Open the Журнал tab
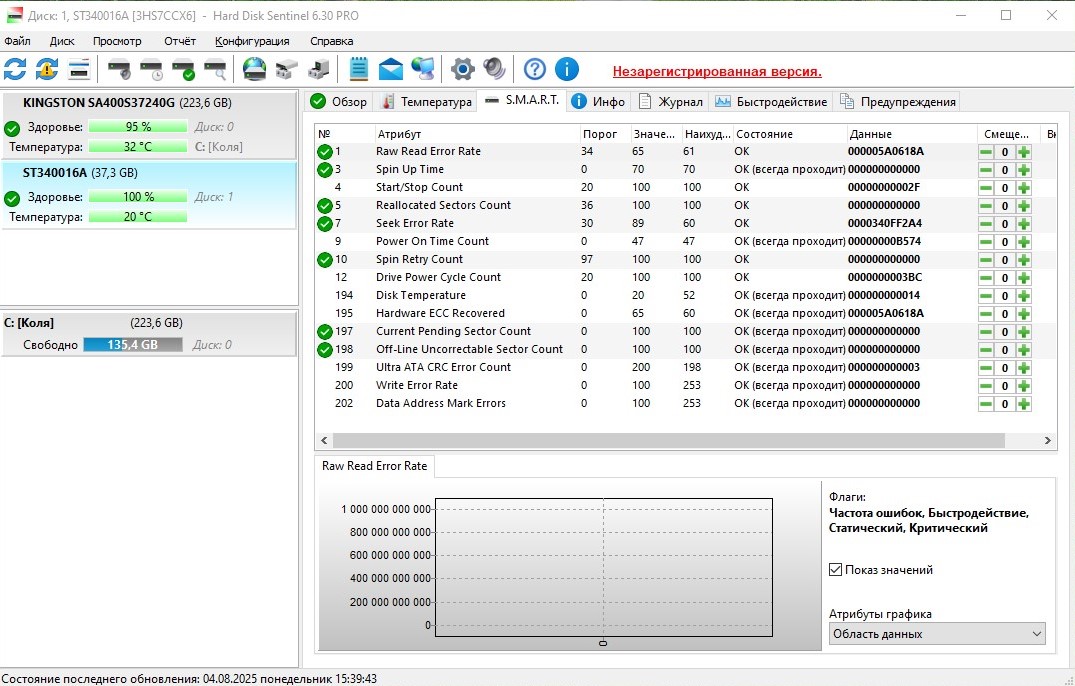Image resolution: width=1075 pixels, height=686 pixels. pos(672,102)
